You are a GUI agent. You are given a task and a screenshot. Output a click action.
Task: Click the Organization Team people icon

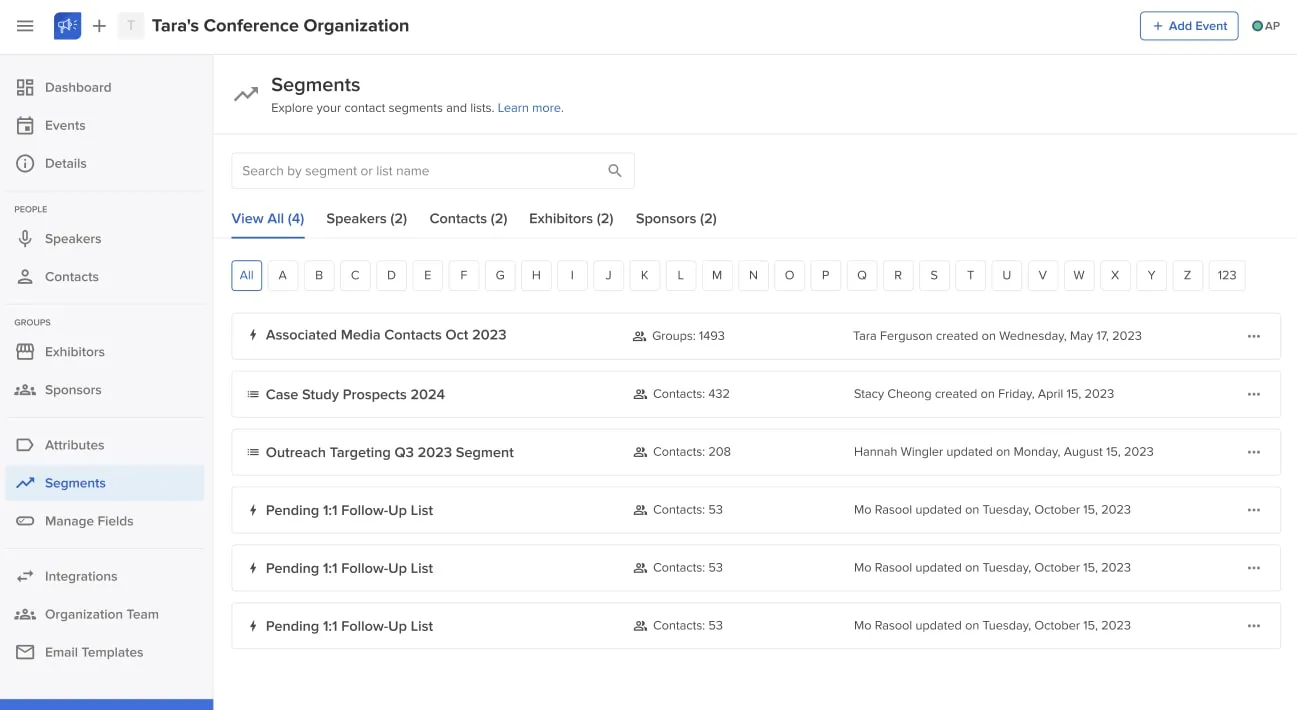(25, 614)
